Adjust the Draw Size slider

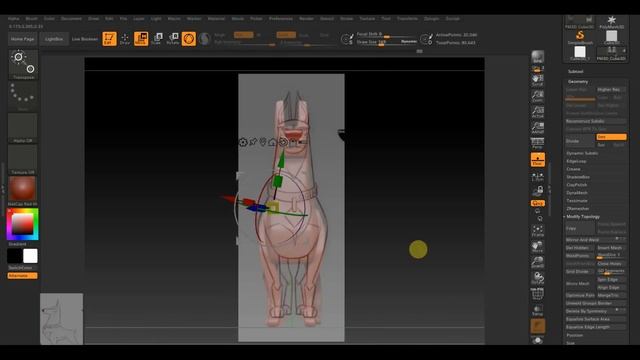[x=387, y=42]
